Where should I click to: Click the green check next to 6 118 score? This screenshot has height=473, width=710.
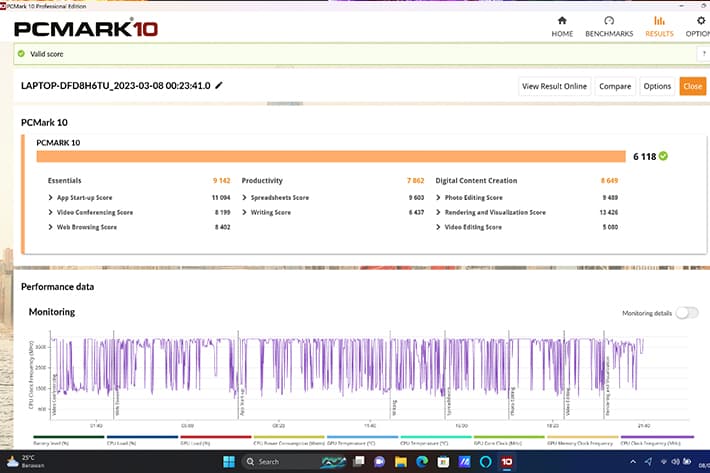[x=663, y=156]
